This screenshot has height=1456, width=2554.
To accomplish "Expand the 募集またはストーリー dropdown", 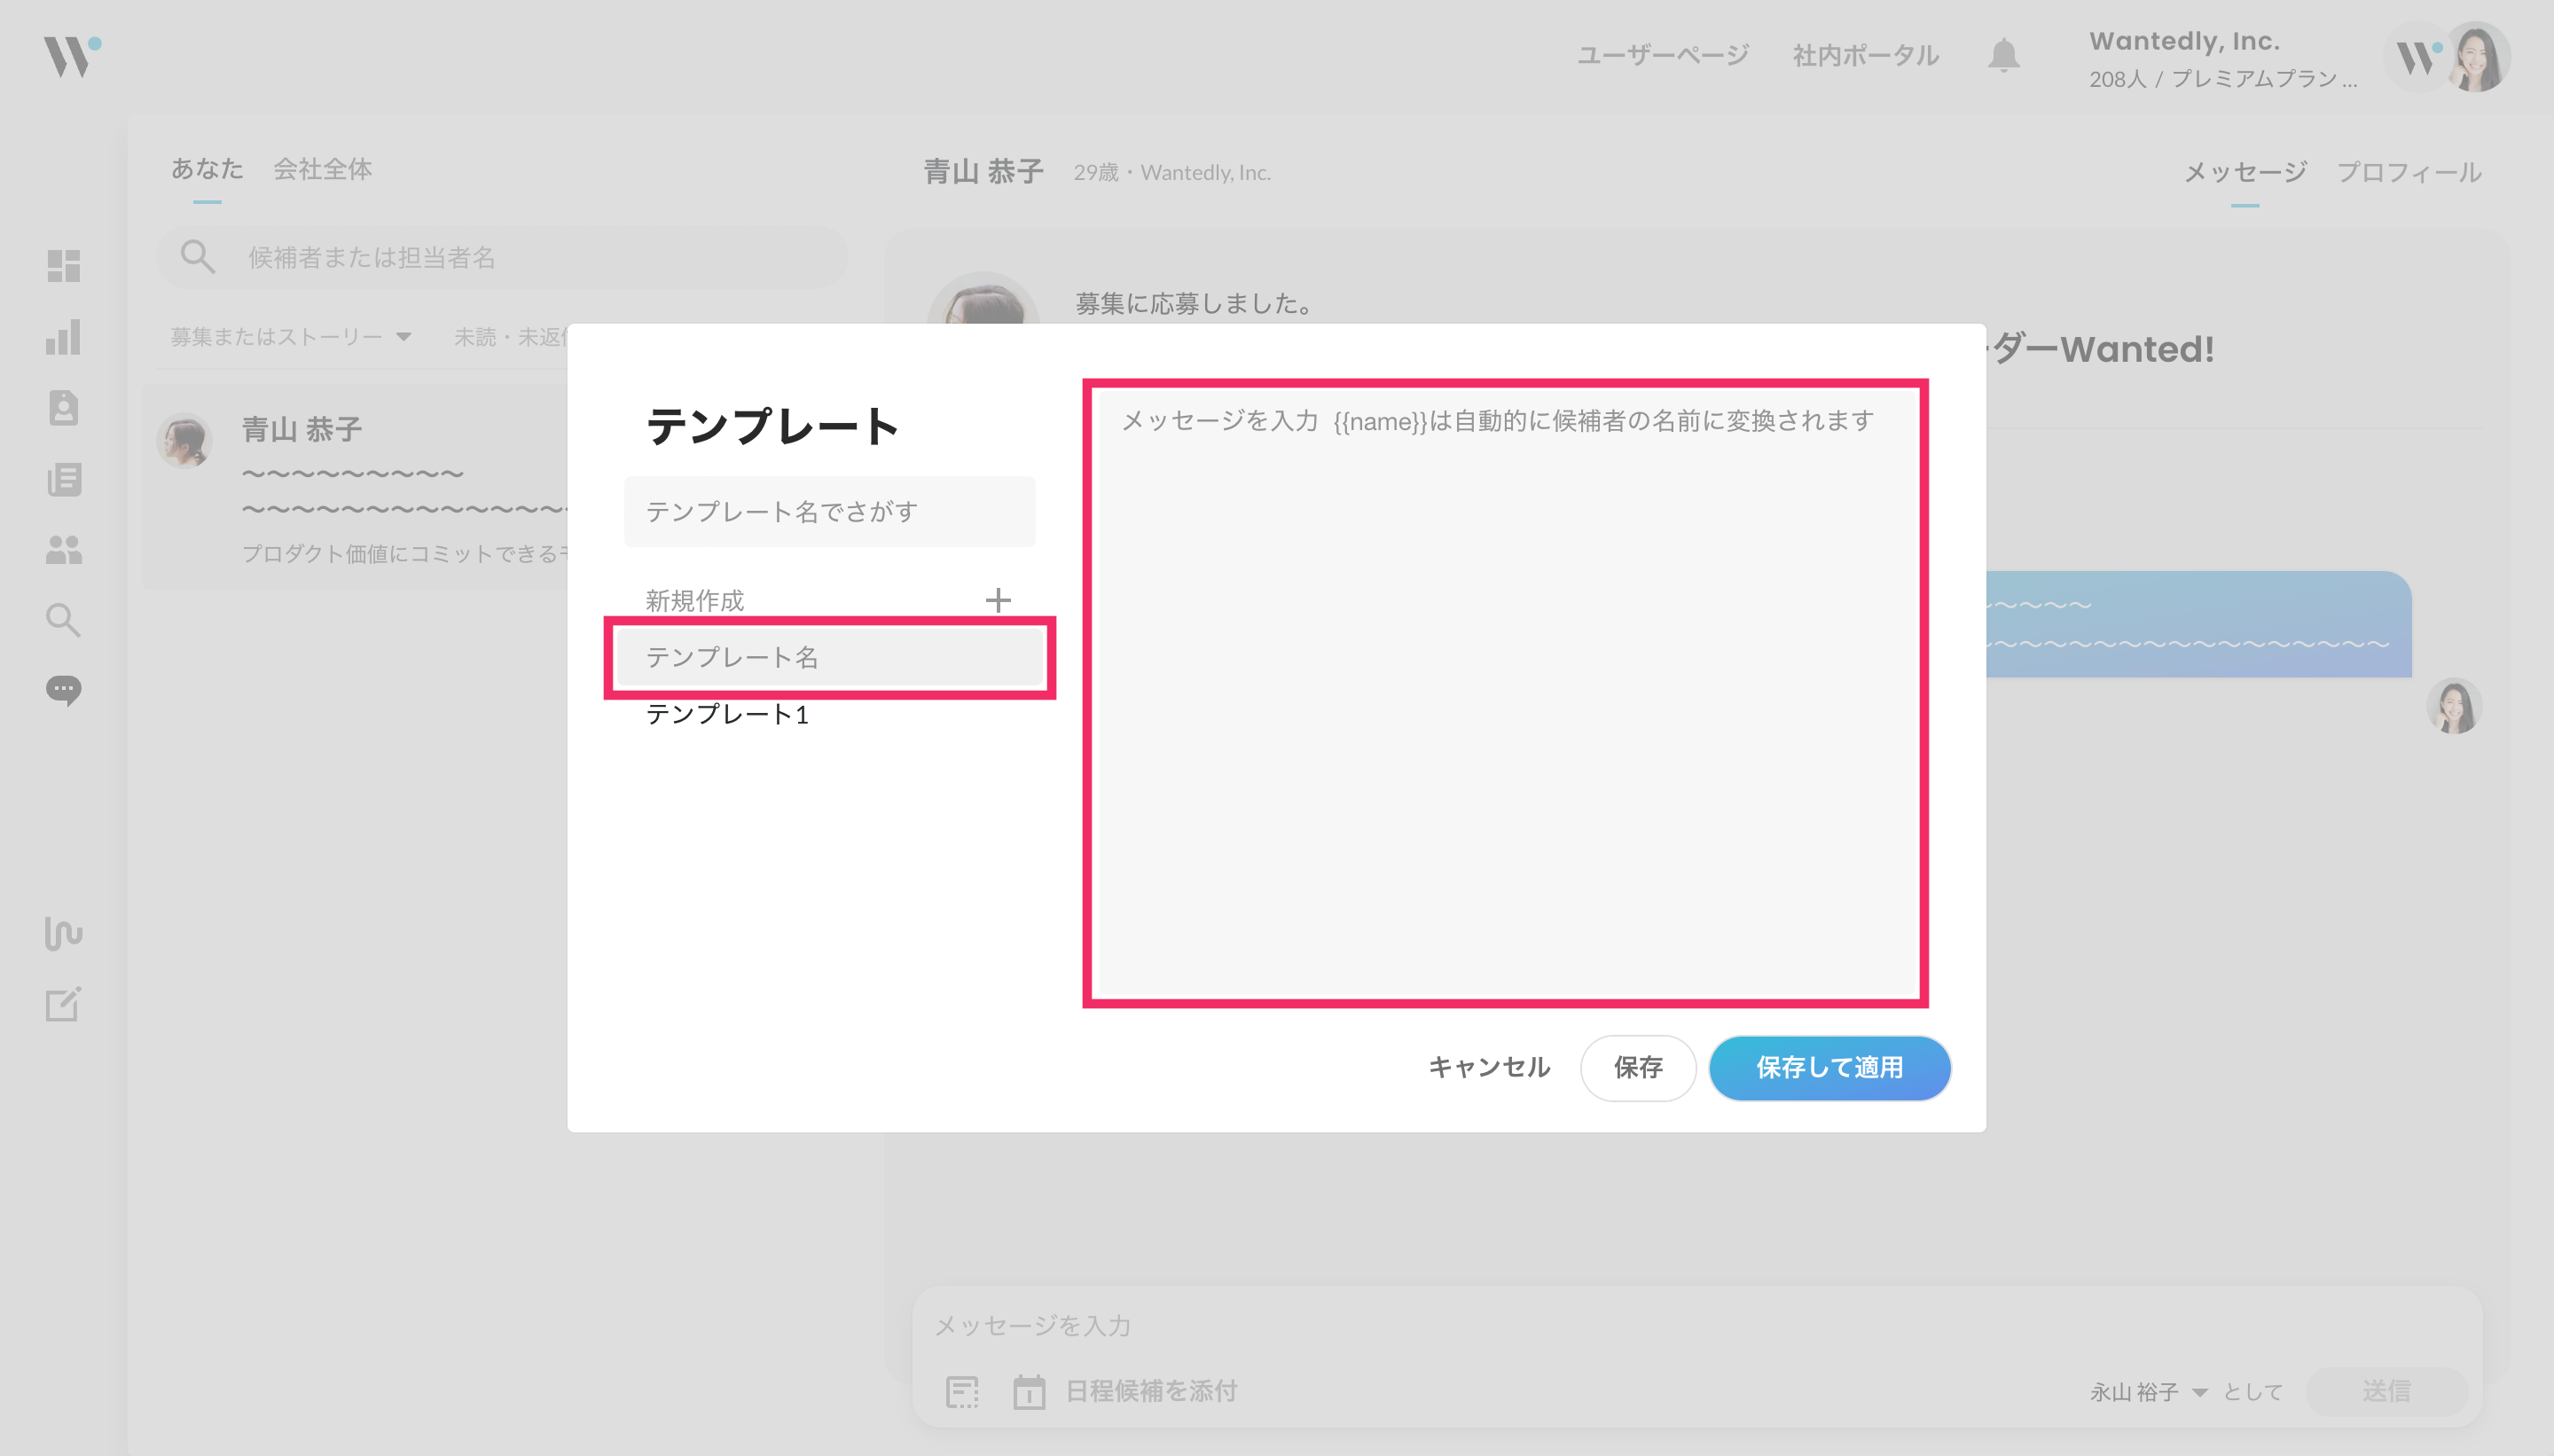I will (290, 337).
